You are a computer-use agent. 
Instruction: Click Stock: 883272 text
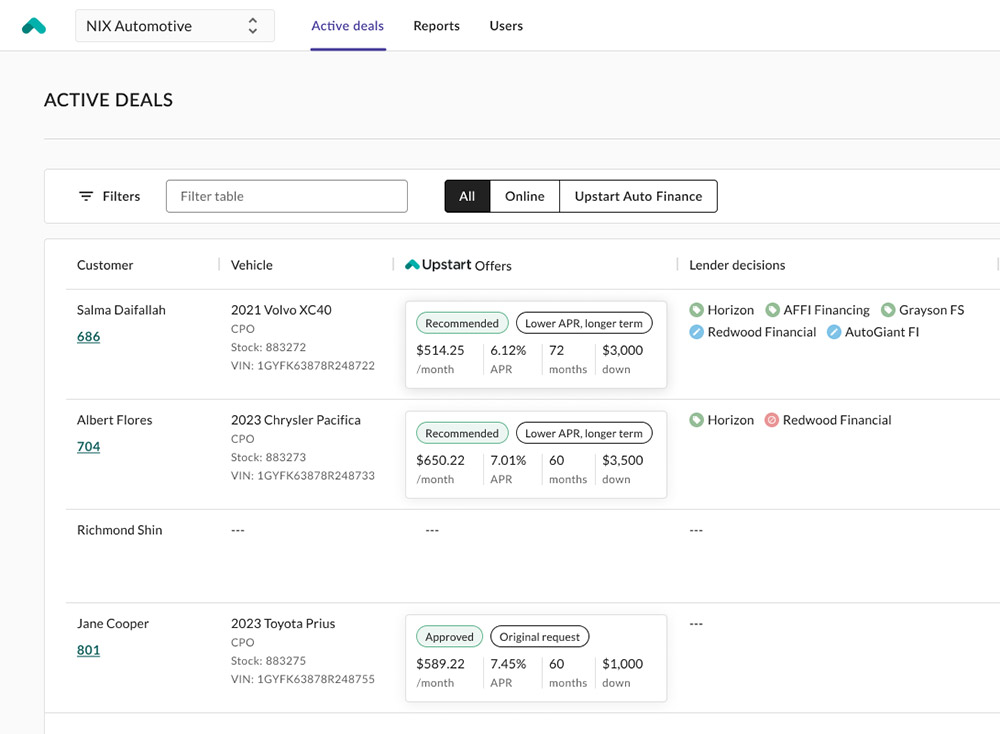click(268, 347)
